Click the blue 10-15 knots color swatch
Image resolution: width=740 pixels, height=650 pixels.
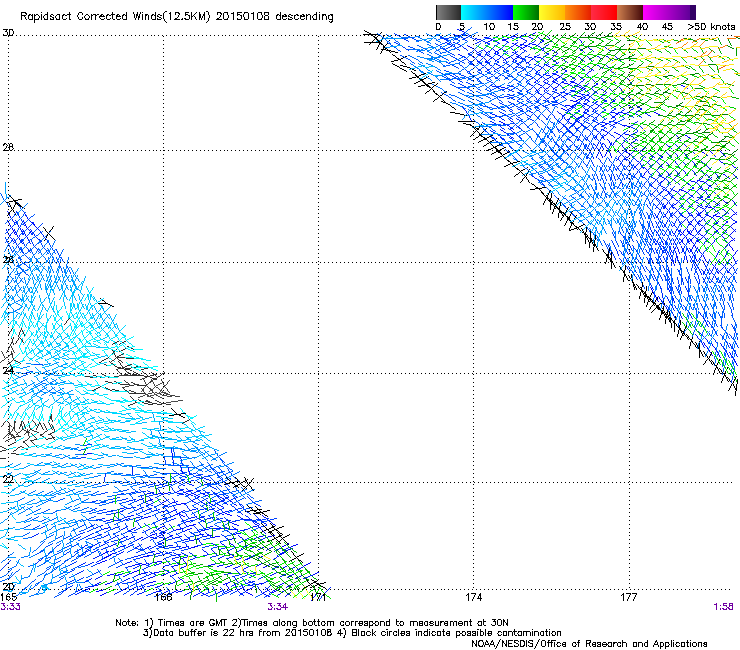coord(500,12)
